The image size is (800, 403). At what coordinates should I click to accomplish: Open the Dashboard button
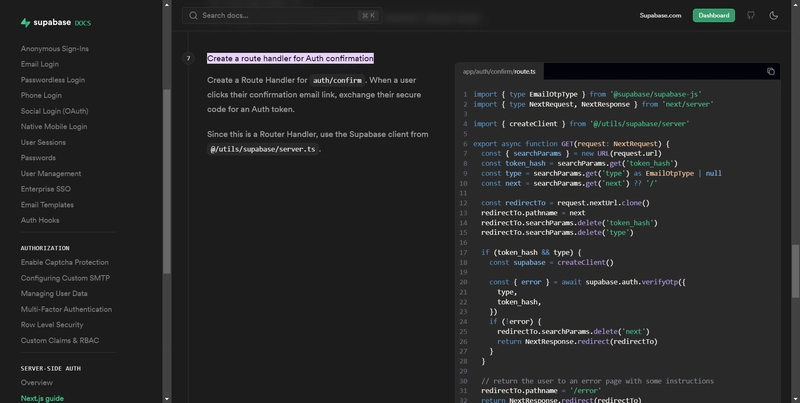(x=713, y=15)
